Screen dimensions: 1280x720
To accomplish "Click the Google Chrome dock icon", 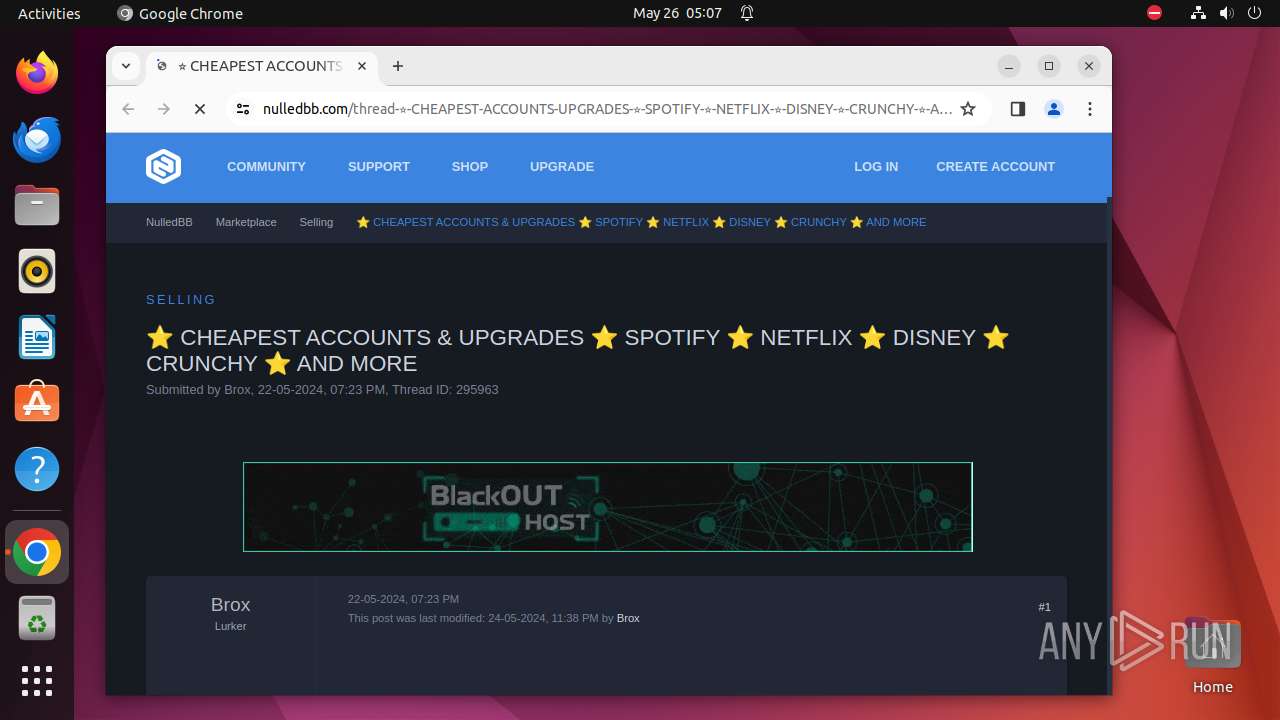I will pyautogui.click(x=37, y=552).
